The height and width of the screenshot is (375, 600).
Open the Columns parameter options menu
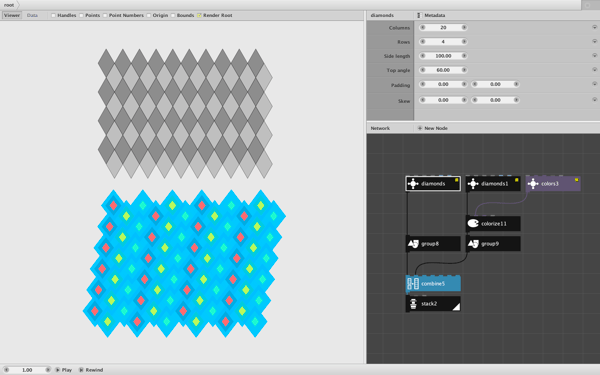pos(594,27)
